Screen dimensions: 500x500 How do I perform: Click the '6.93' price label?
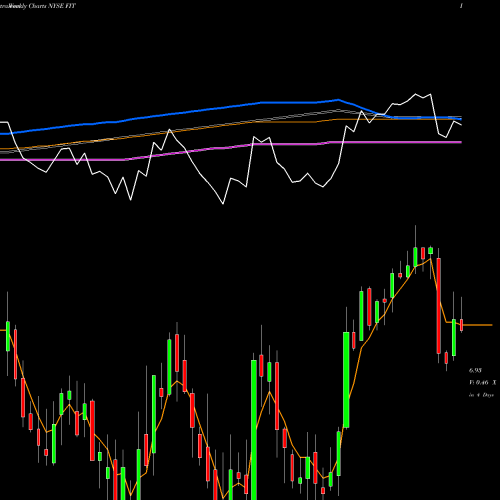(x=475, y=370)
